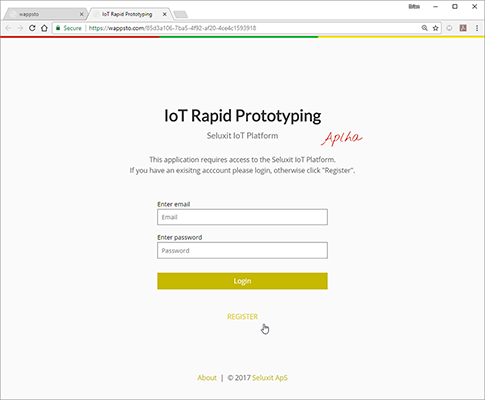Open a new browser tab

tap(181, 14)
